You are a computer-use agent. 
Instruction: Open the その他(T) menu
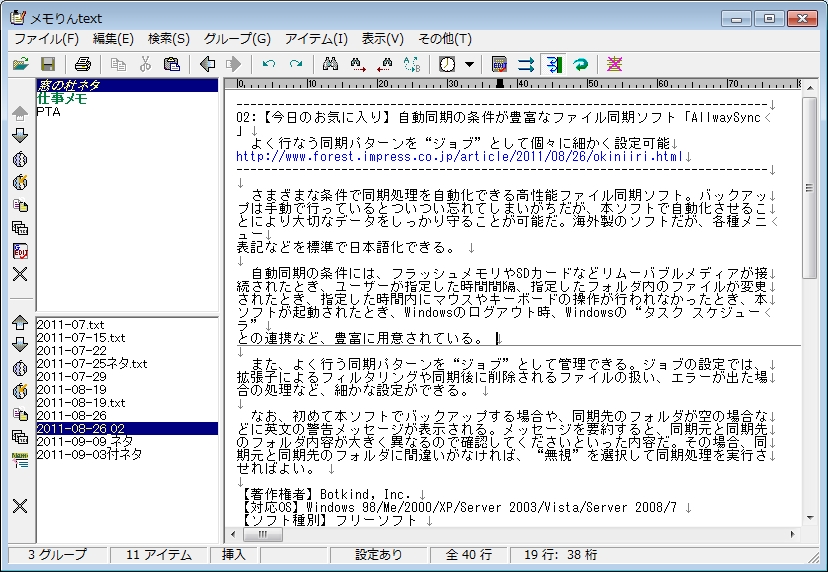tap(445, 39)
